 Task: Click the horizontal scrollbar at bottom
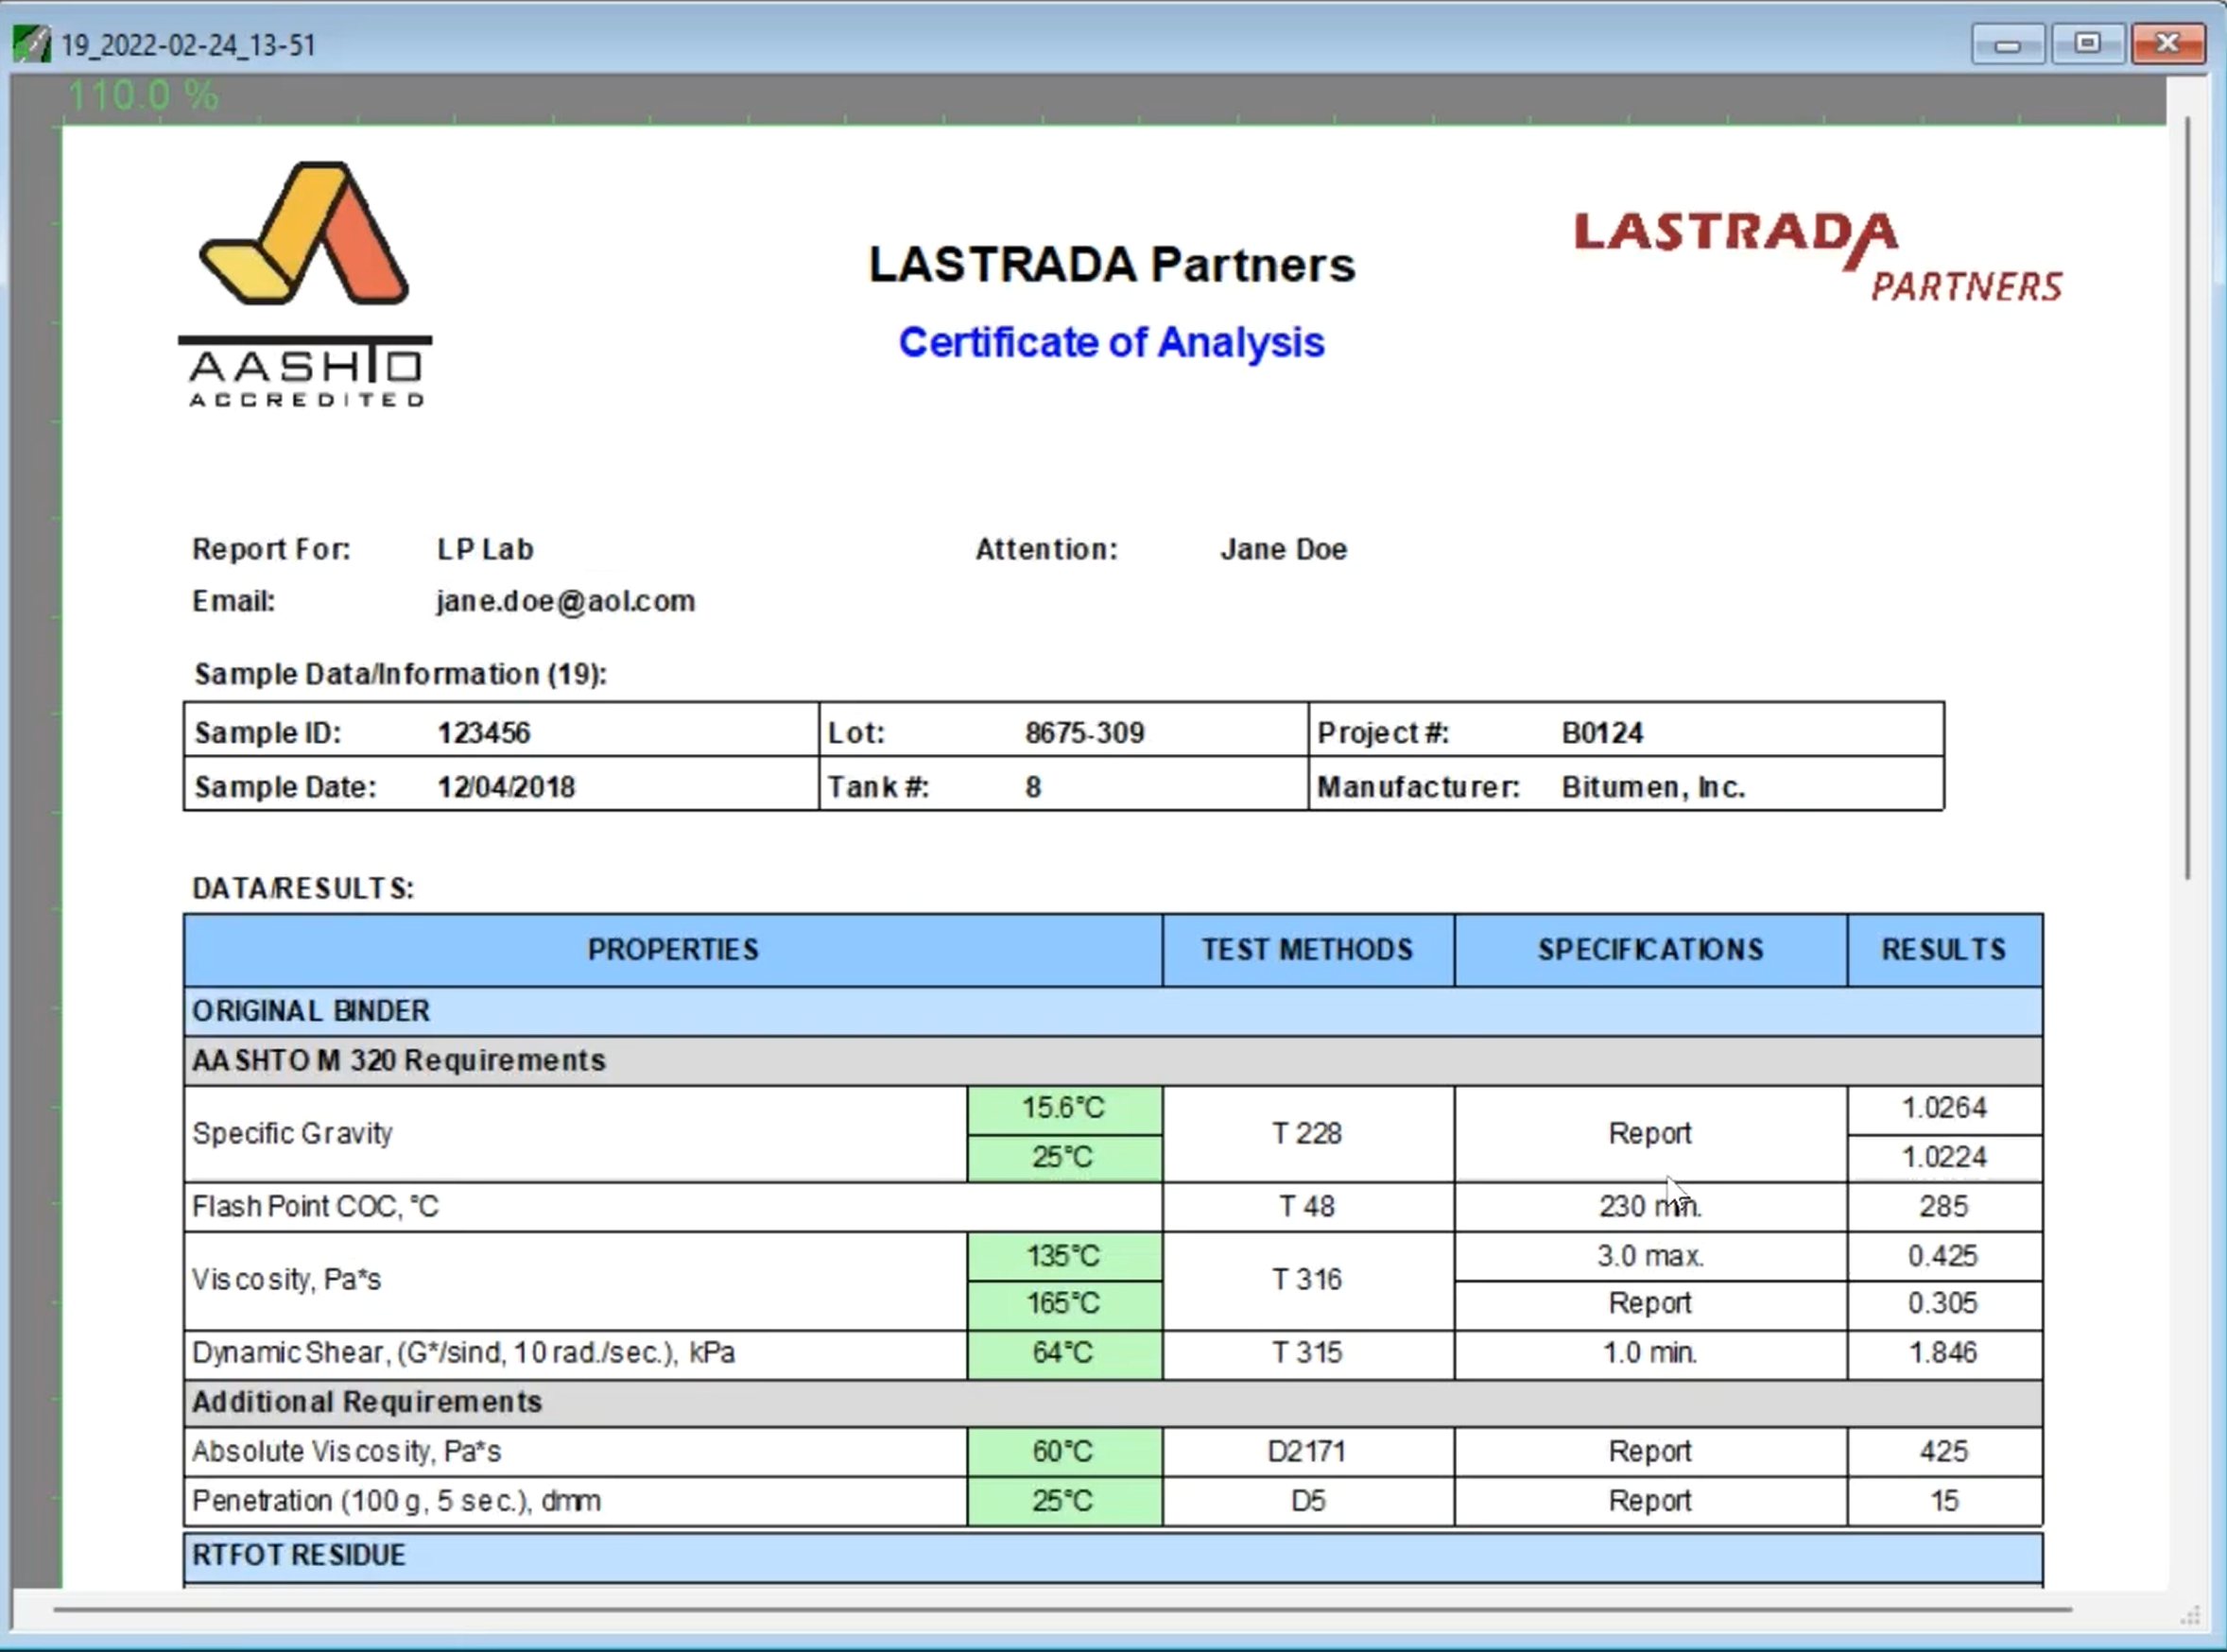tap(1062, 1609)
